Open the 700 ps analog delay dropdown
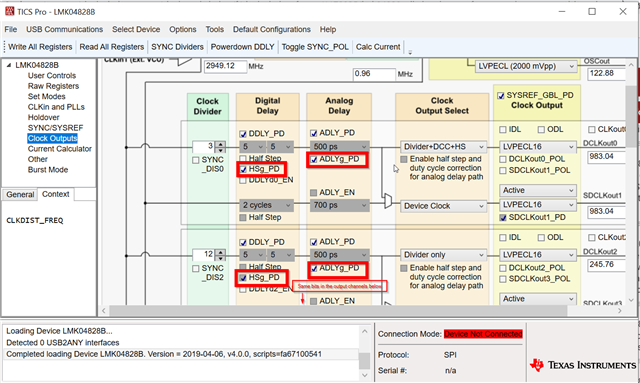Image resolution: width=640 pixels, height=383 pixels. [x=340, y=205]
